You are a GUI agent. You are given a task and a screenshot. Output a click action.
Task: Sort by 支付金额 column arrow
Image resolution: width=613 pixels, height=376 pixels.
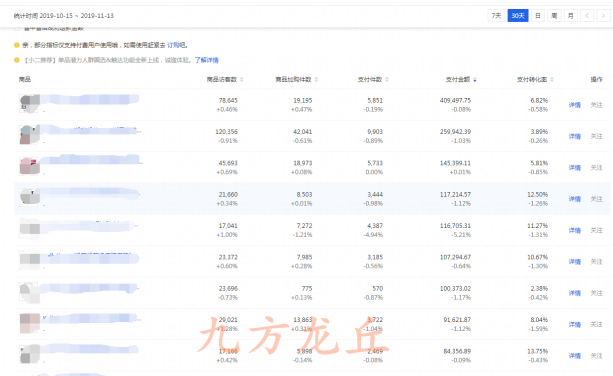pyautogui.click(x=475, y=79)
